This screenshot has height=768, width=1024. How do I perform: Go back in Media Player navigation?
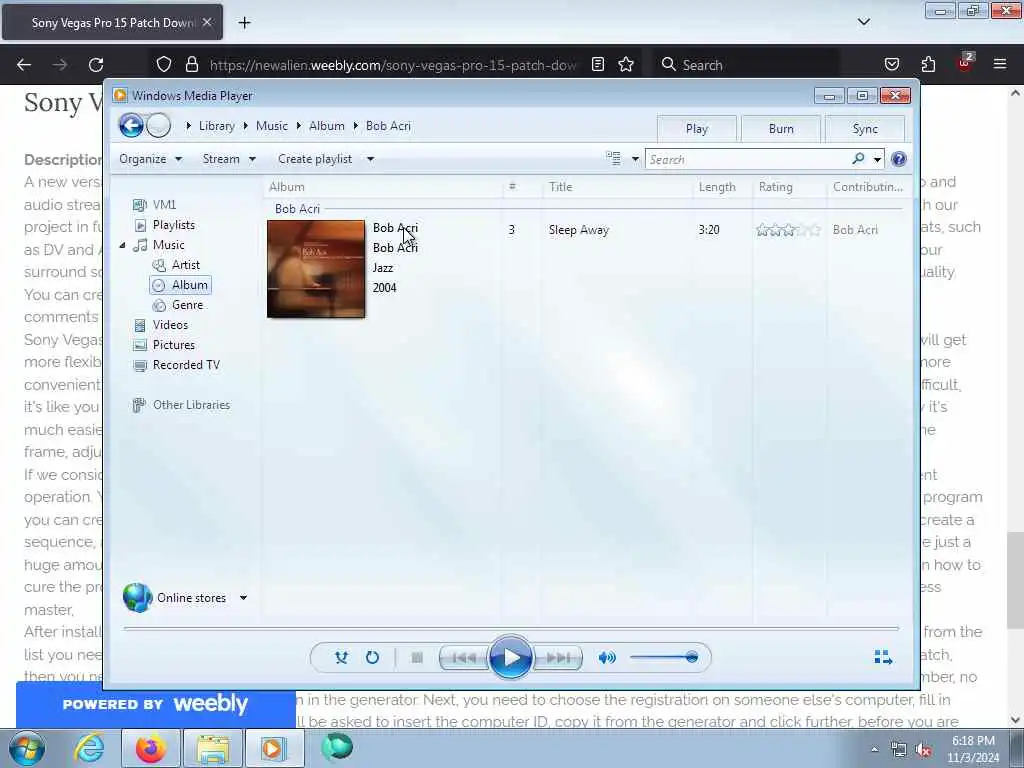(x=131, y=125)
